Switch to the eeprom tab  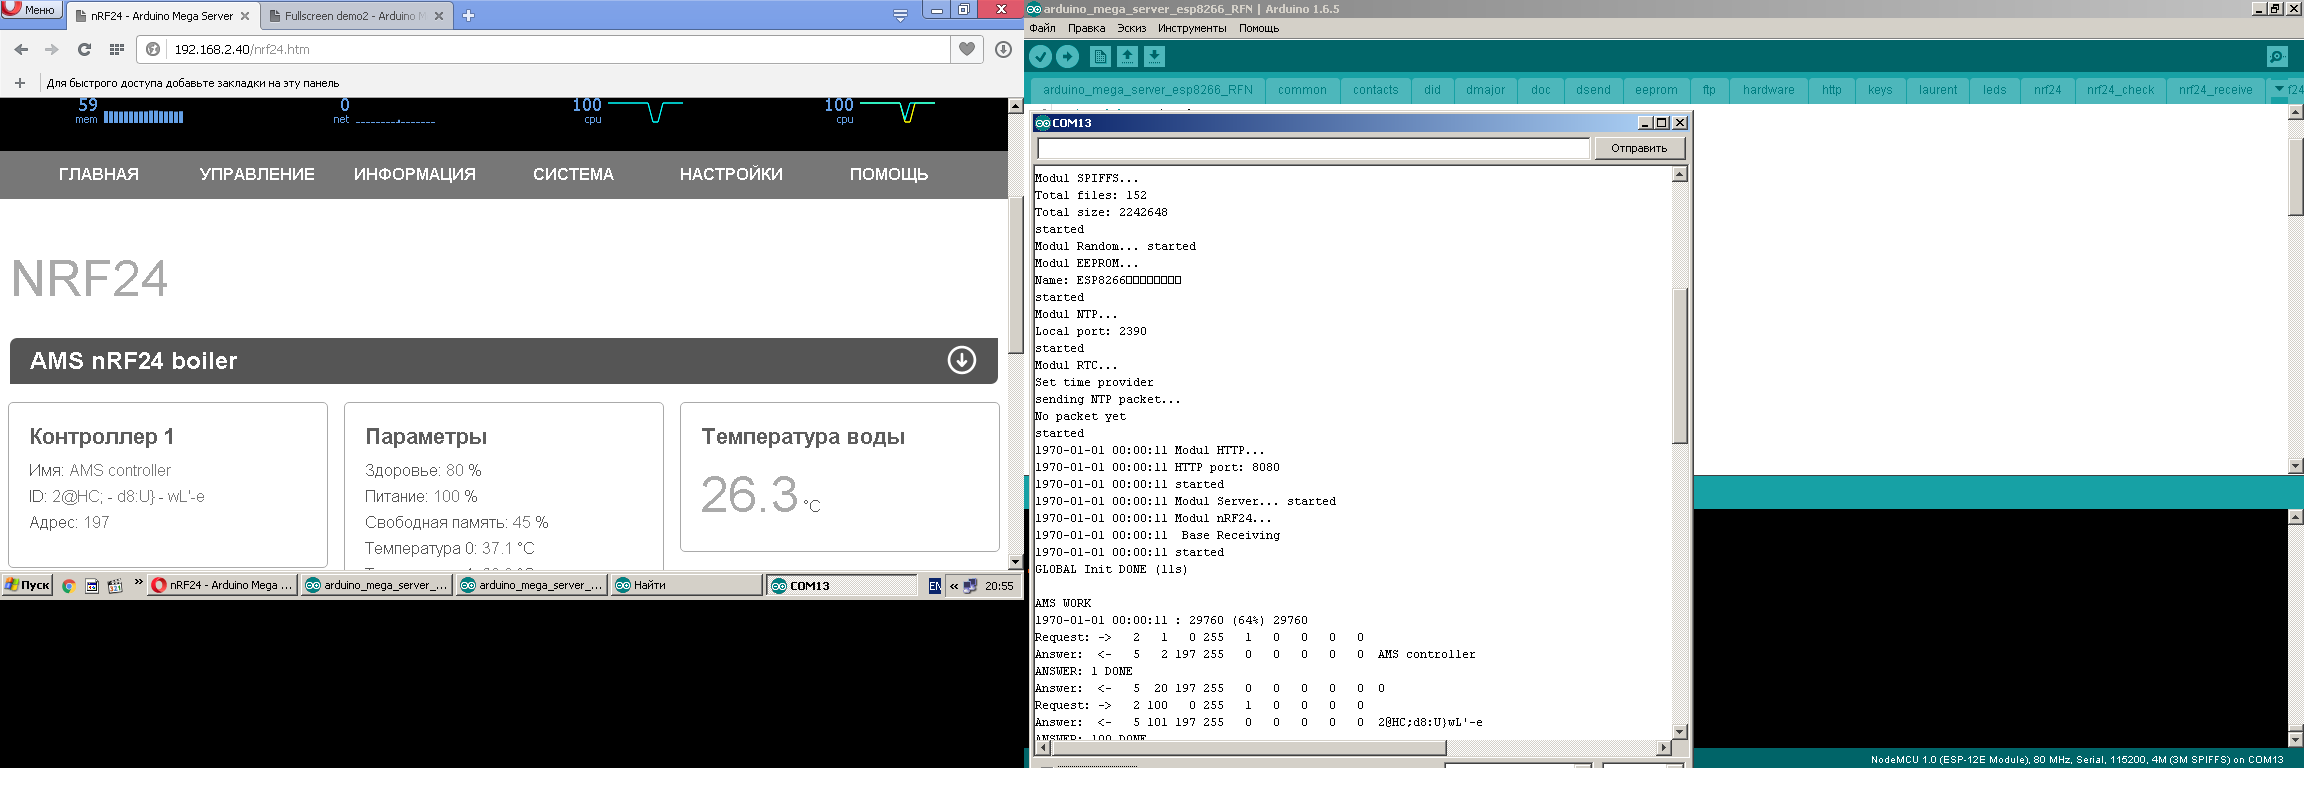pos(1656,90)
